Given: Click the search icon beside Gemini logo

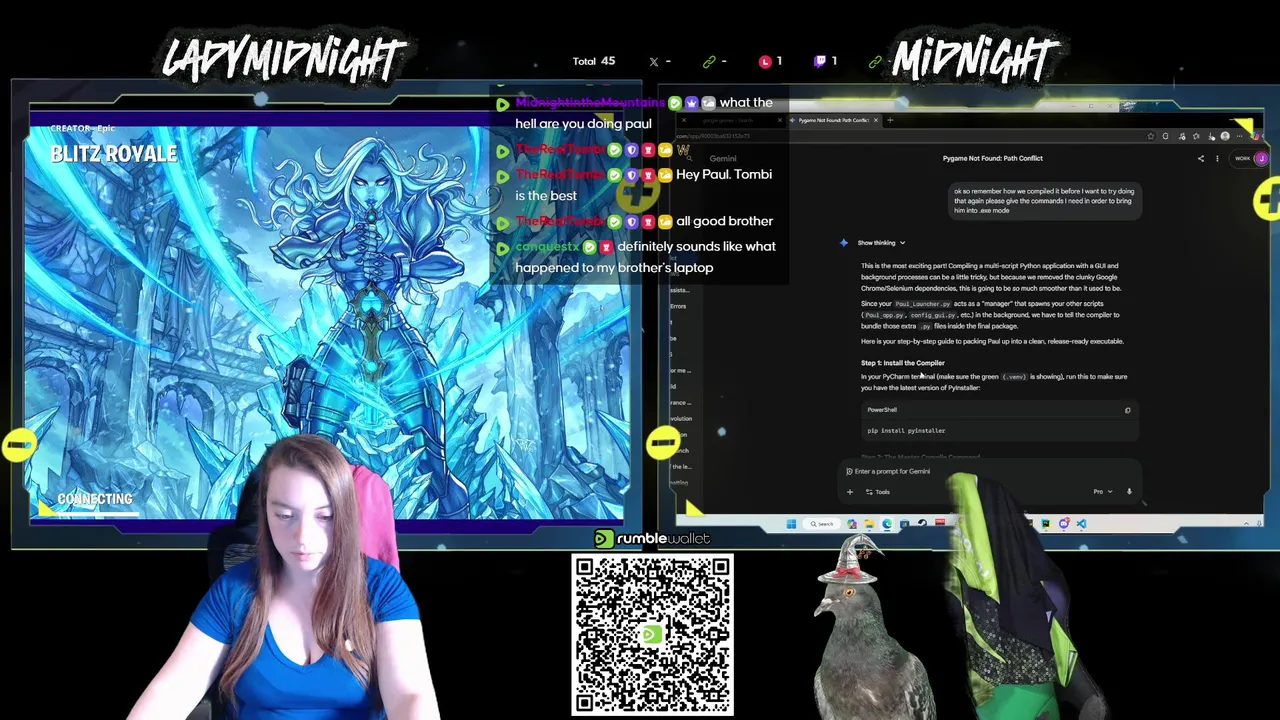Looking at the screenshot, I should (x=690, y=159).
